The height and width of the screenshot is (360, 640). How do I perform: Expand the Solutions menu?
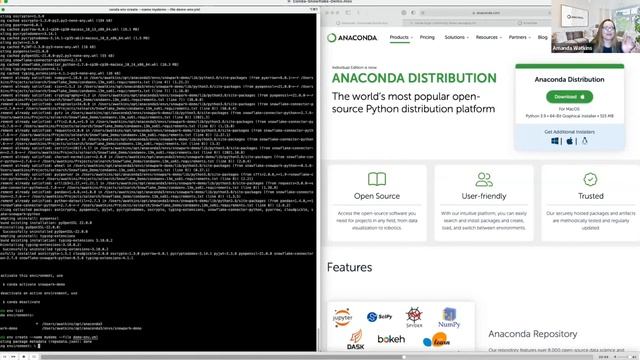456,37
